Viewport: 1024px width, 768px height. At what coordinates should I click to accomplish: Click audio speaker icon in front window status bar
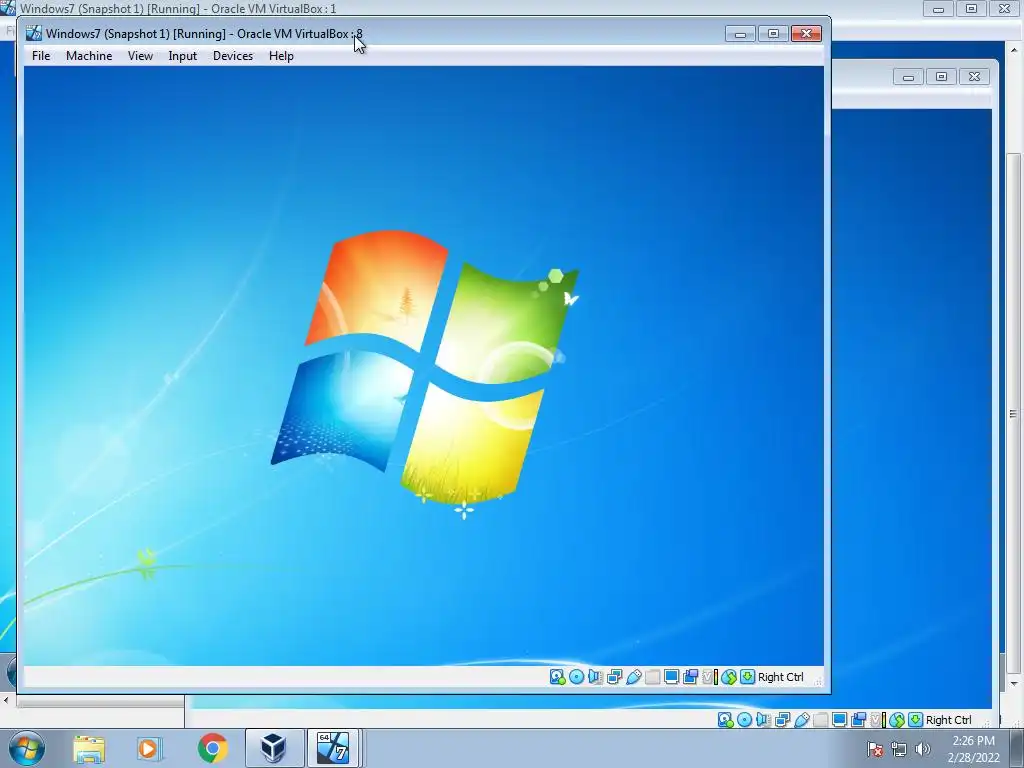tap(595, 677)
